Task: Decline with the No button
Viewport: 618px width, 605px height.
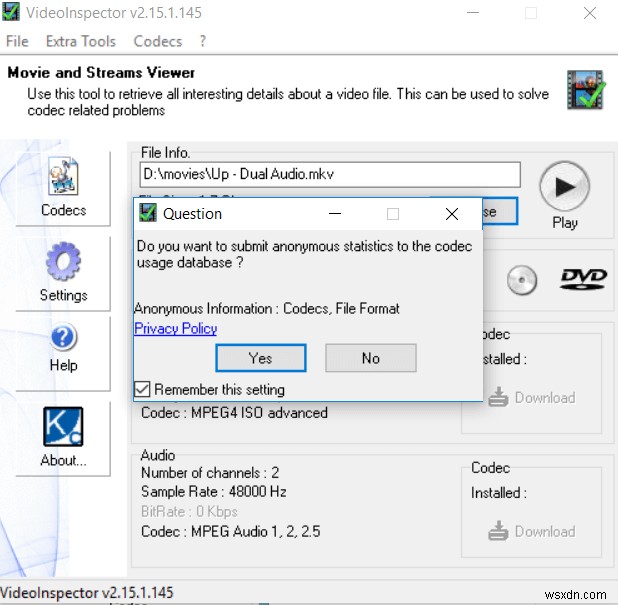Action: [370, 358]
